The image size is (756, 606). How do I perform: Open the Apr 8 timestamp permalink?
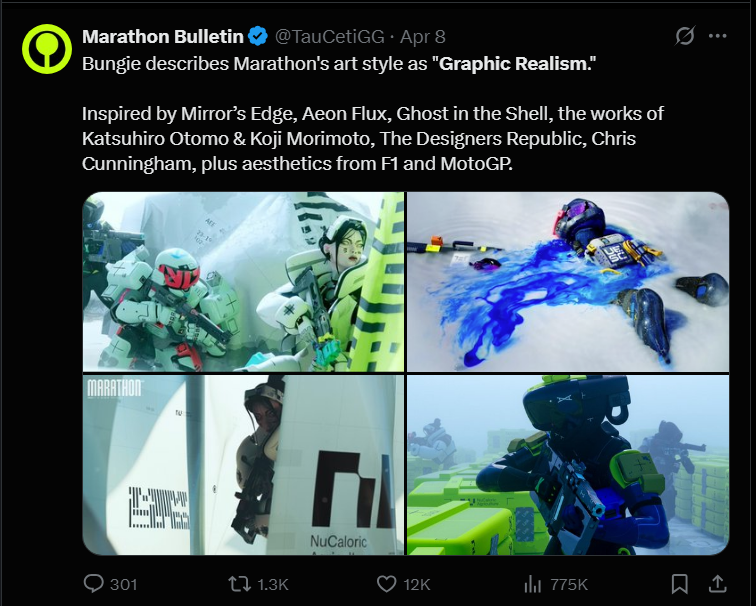[422, 37]
